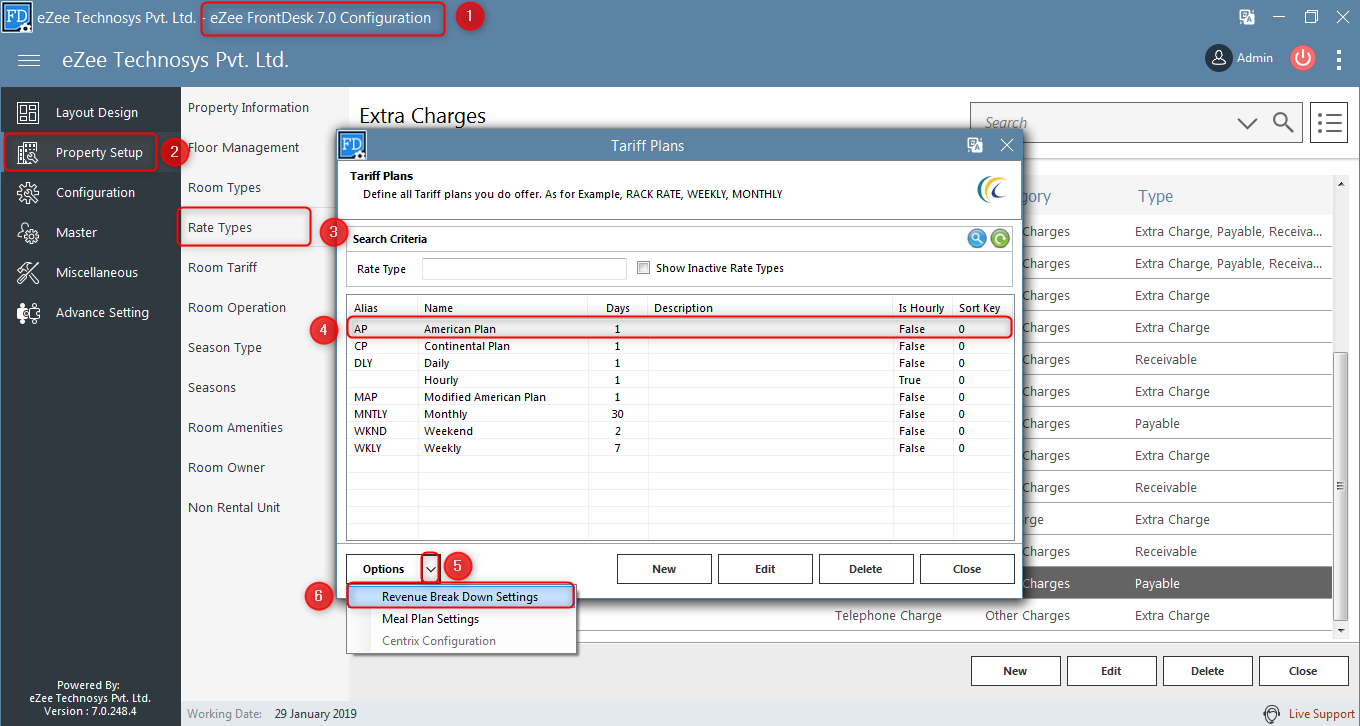Click the green refresh icon in Search Criteria

coord(1000,239)
